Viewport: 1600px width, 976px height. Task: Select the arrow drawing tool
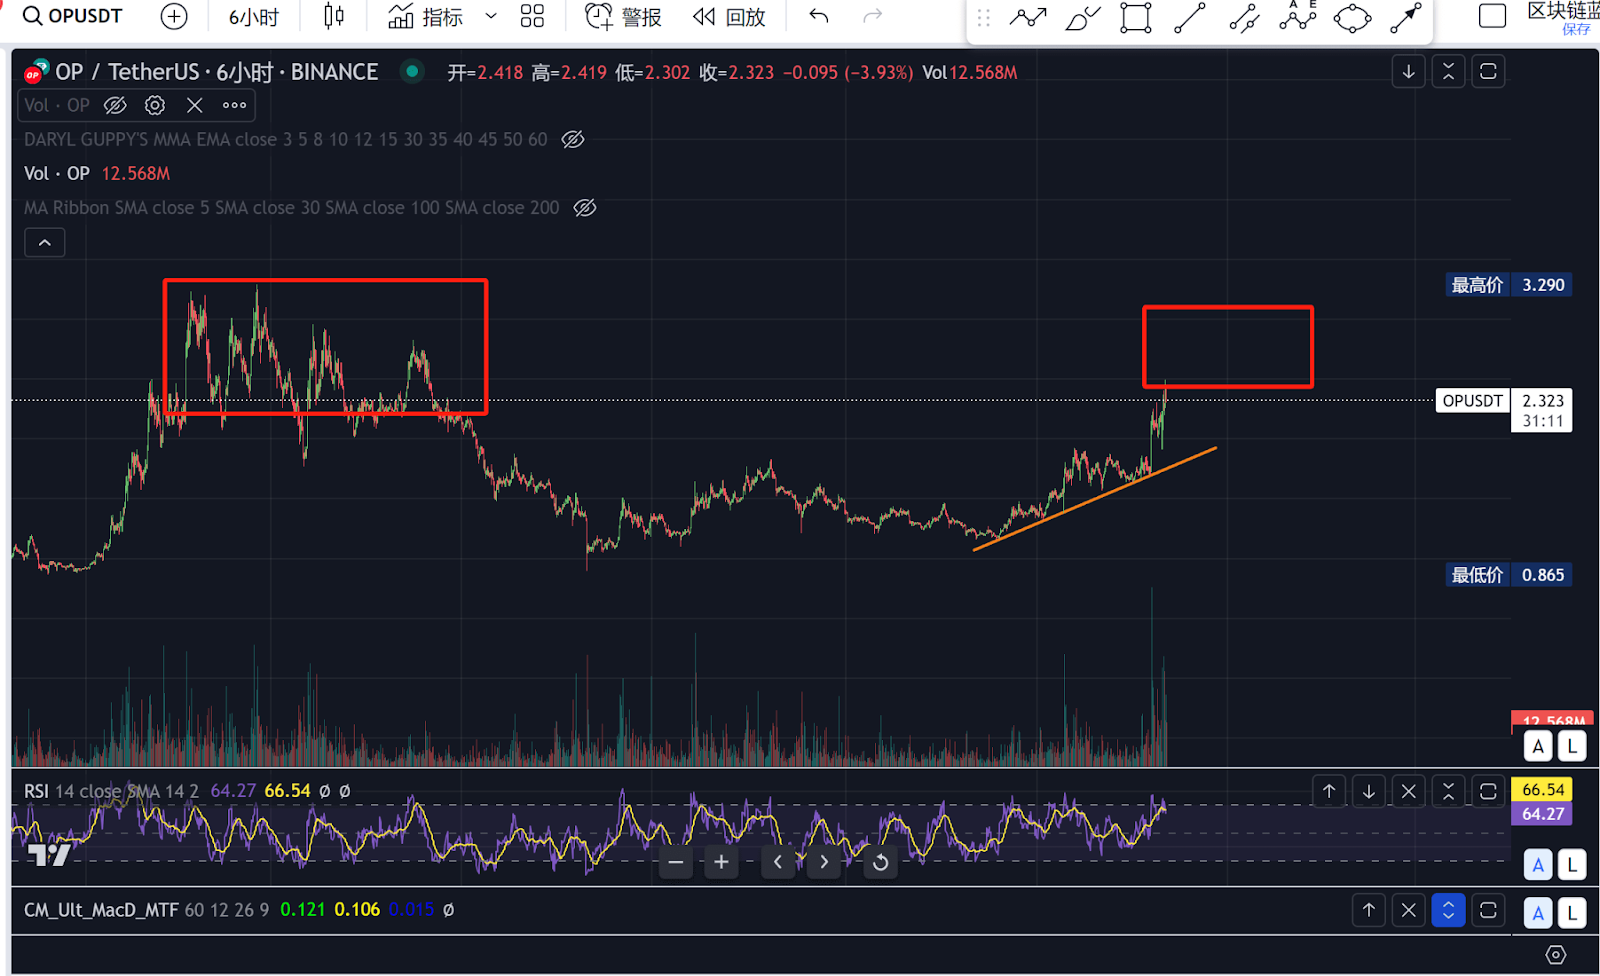click(x=1406, y=18)
